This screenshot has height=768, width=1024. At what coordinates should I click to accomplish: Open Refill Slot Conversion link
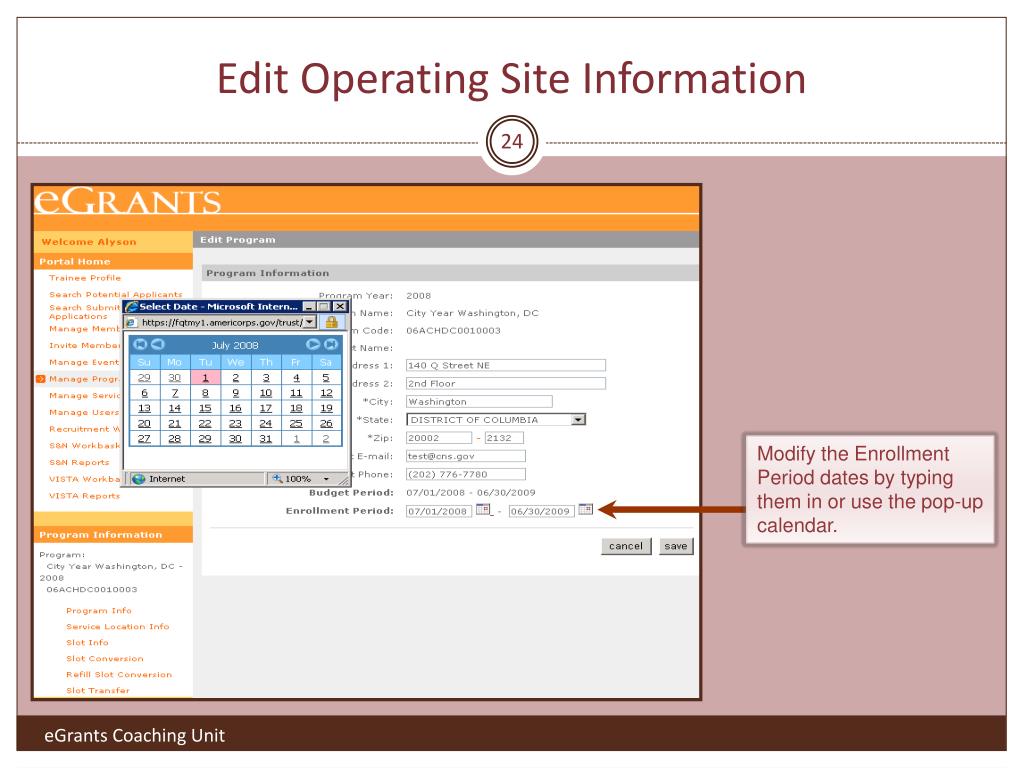click(x=119, y=675)
